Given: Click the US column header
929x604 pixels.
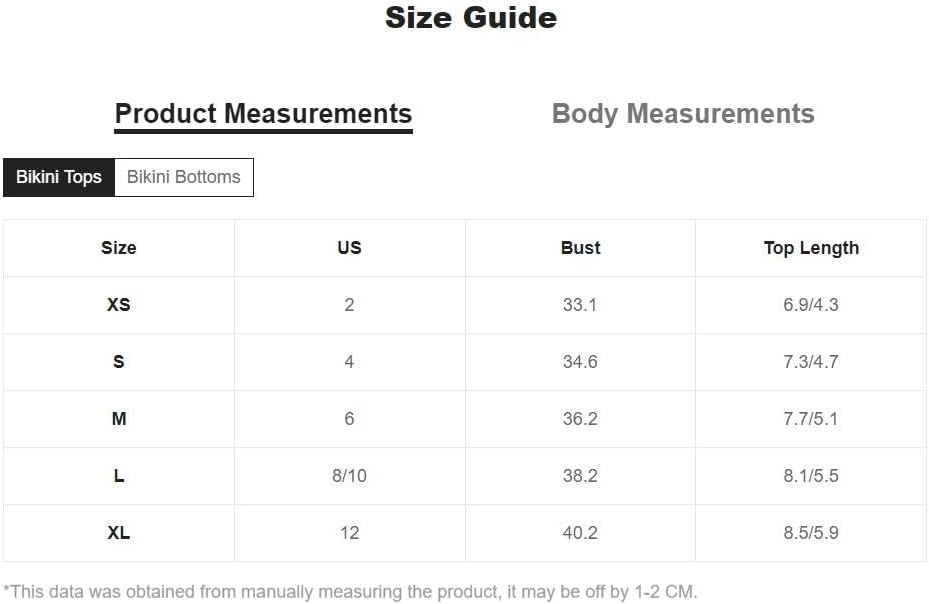Looking at the screenshot, I should coord(350,248).
